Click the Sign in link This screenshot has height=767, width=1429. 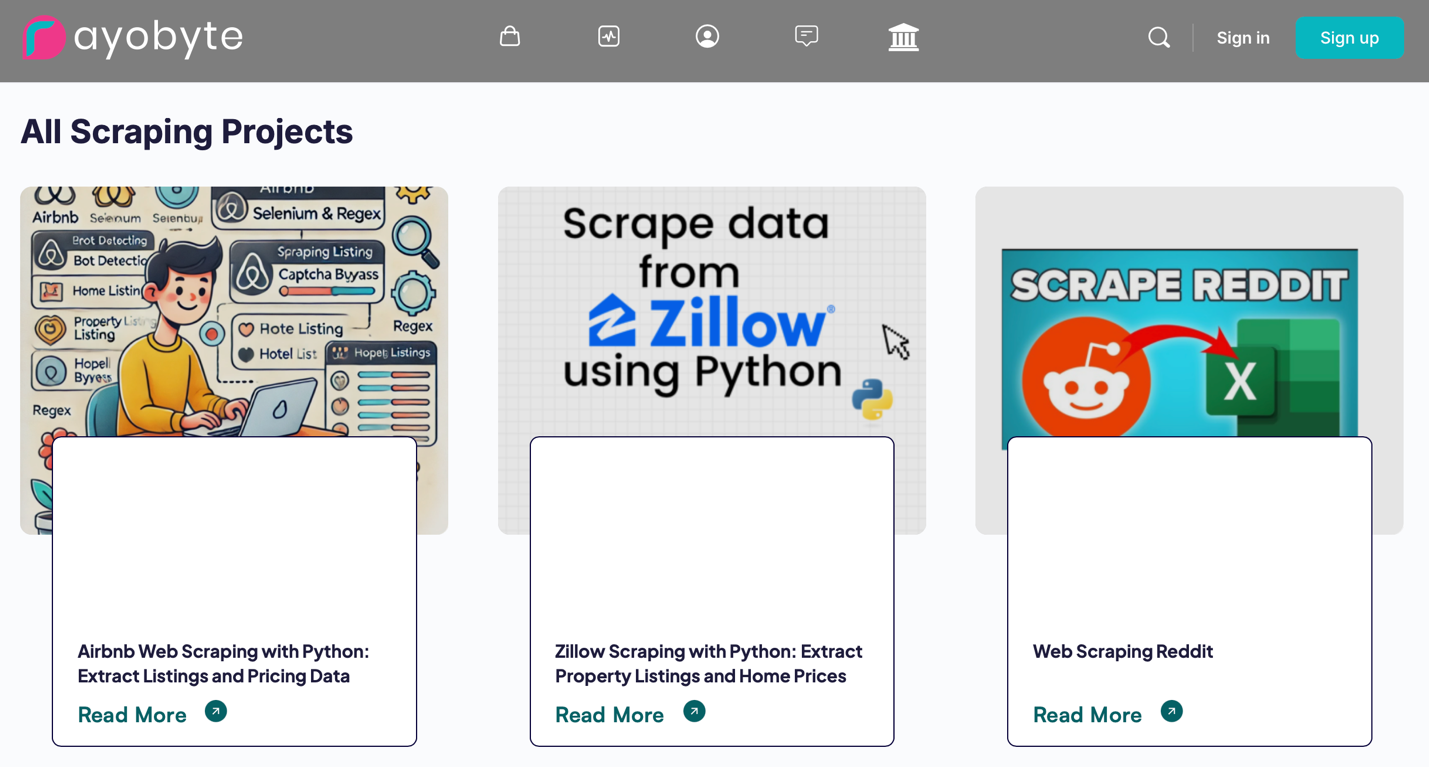coord(1243,38)
